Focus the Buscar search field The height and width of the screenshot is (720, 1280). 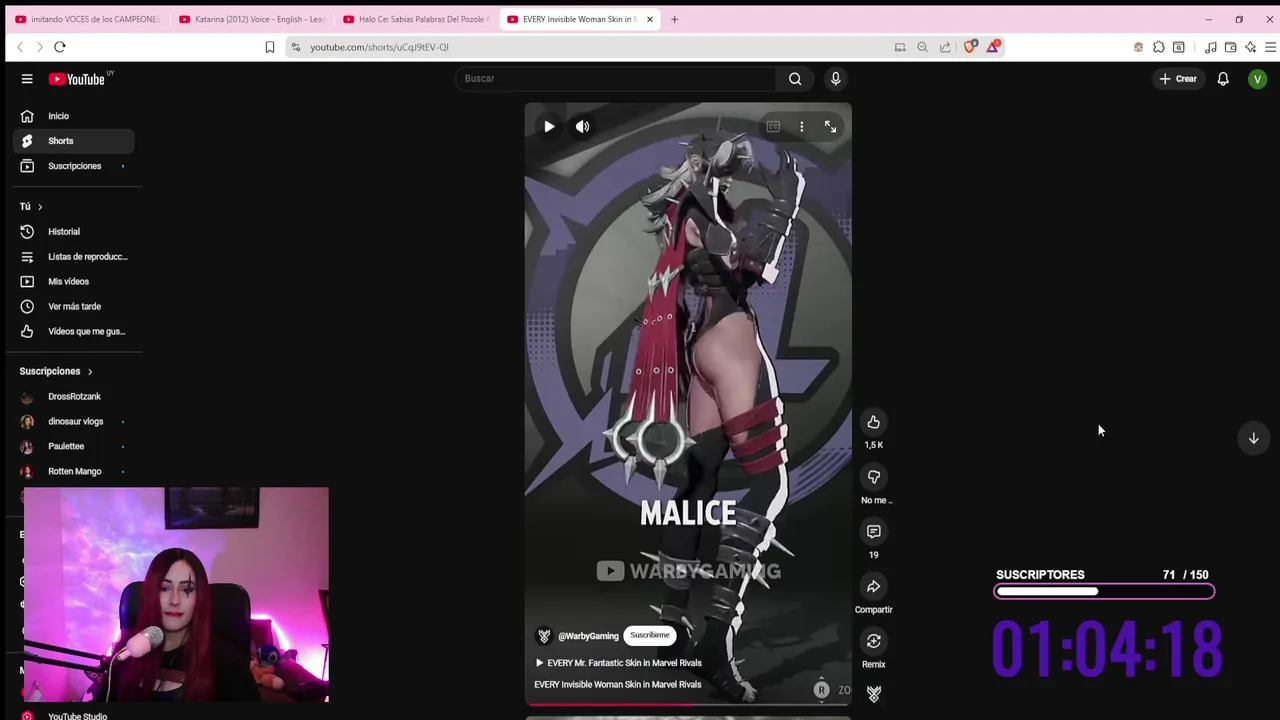[x=615, y=79]
